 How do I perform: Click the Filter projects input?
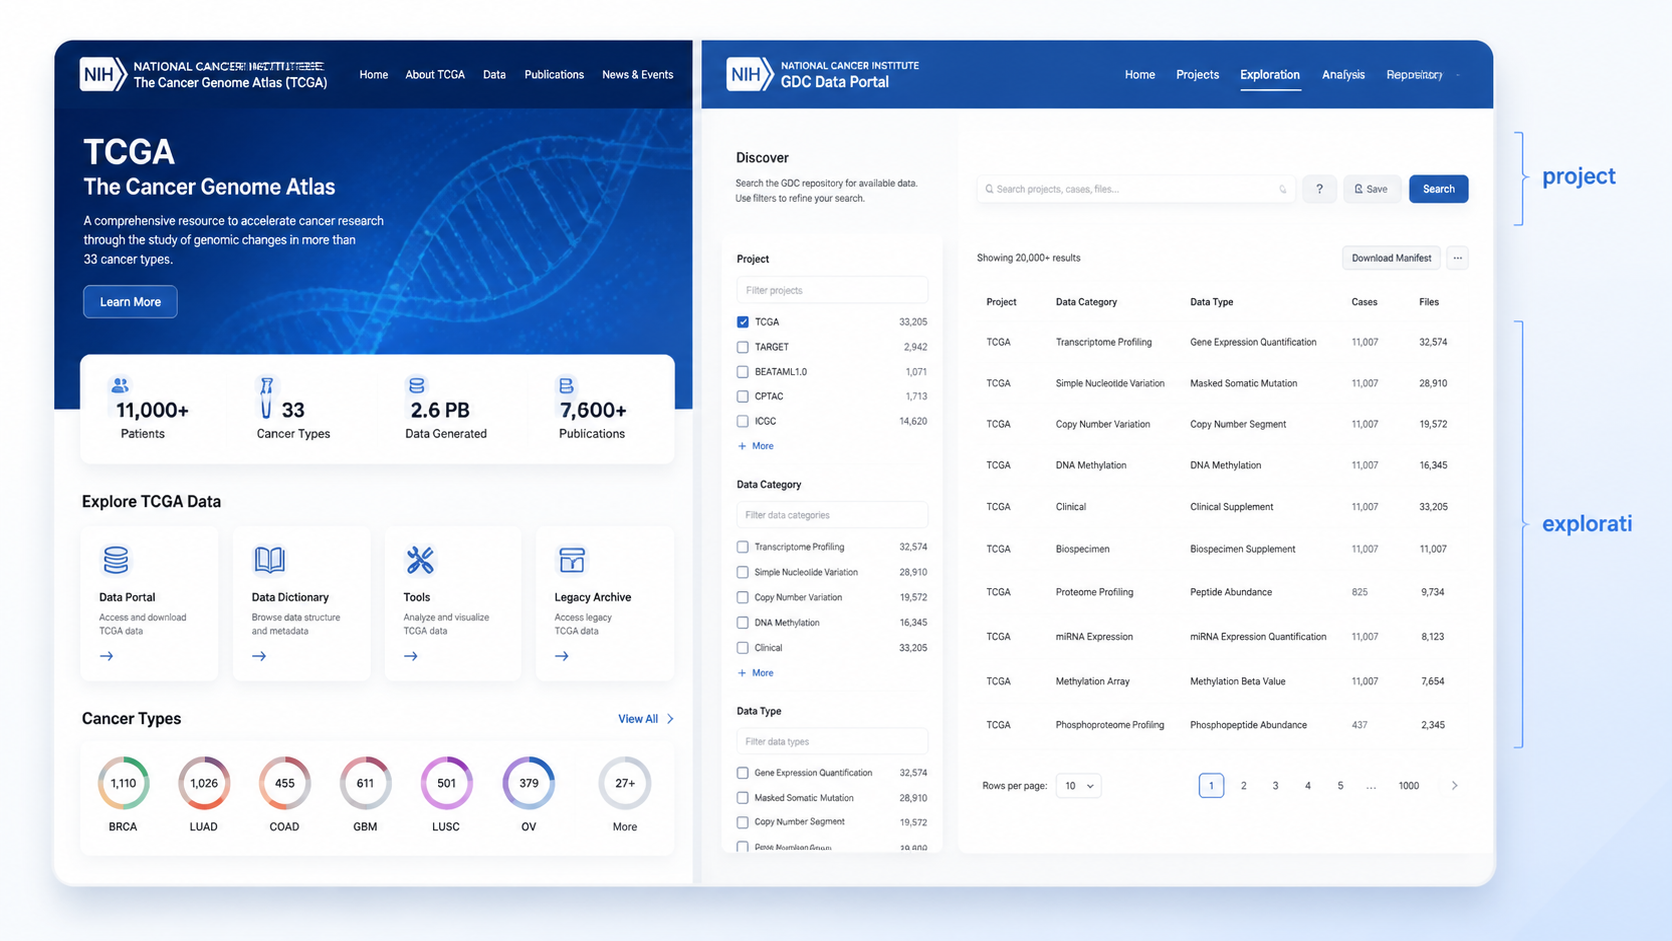pos(832,290)
